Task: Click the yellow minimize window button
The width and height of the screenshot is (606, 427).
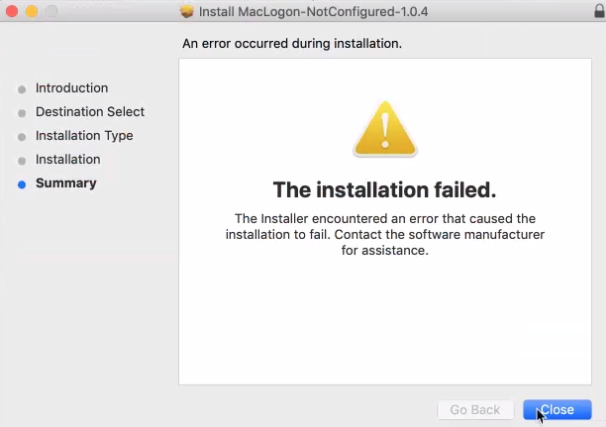Action: click(32, 11)
